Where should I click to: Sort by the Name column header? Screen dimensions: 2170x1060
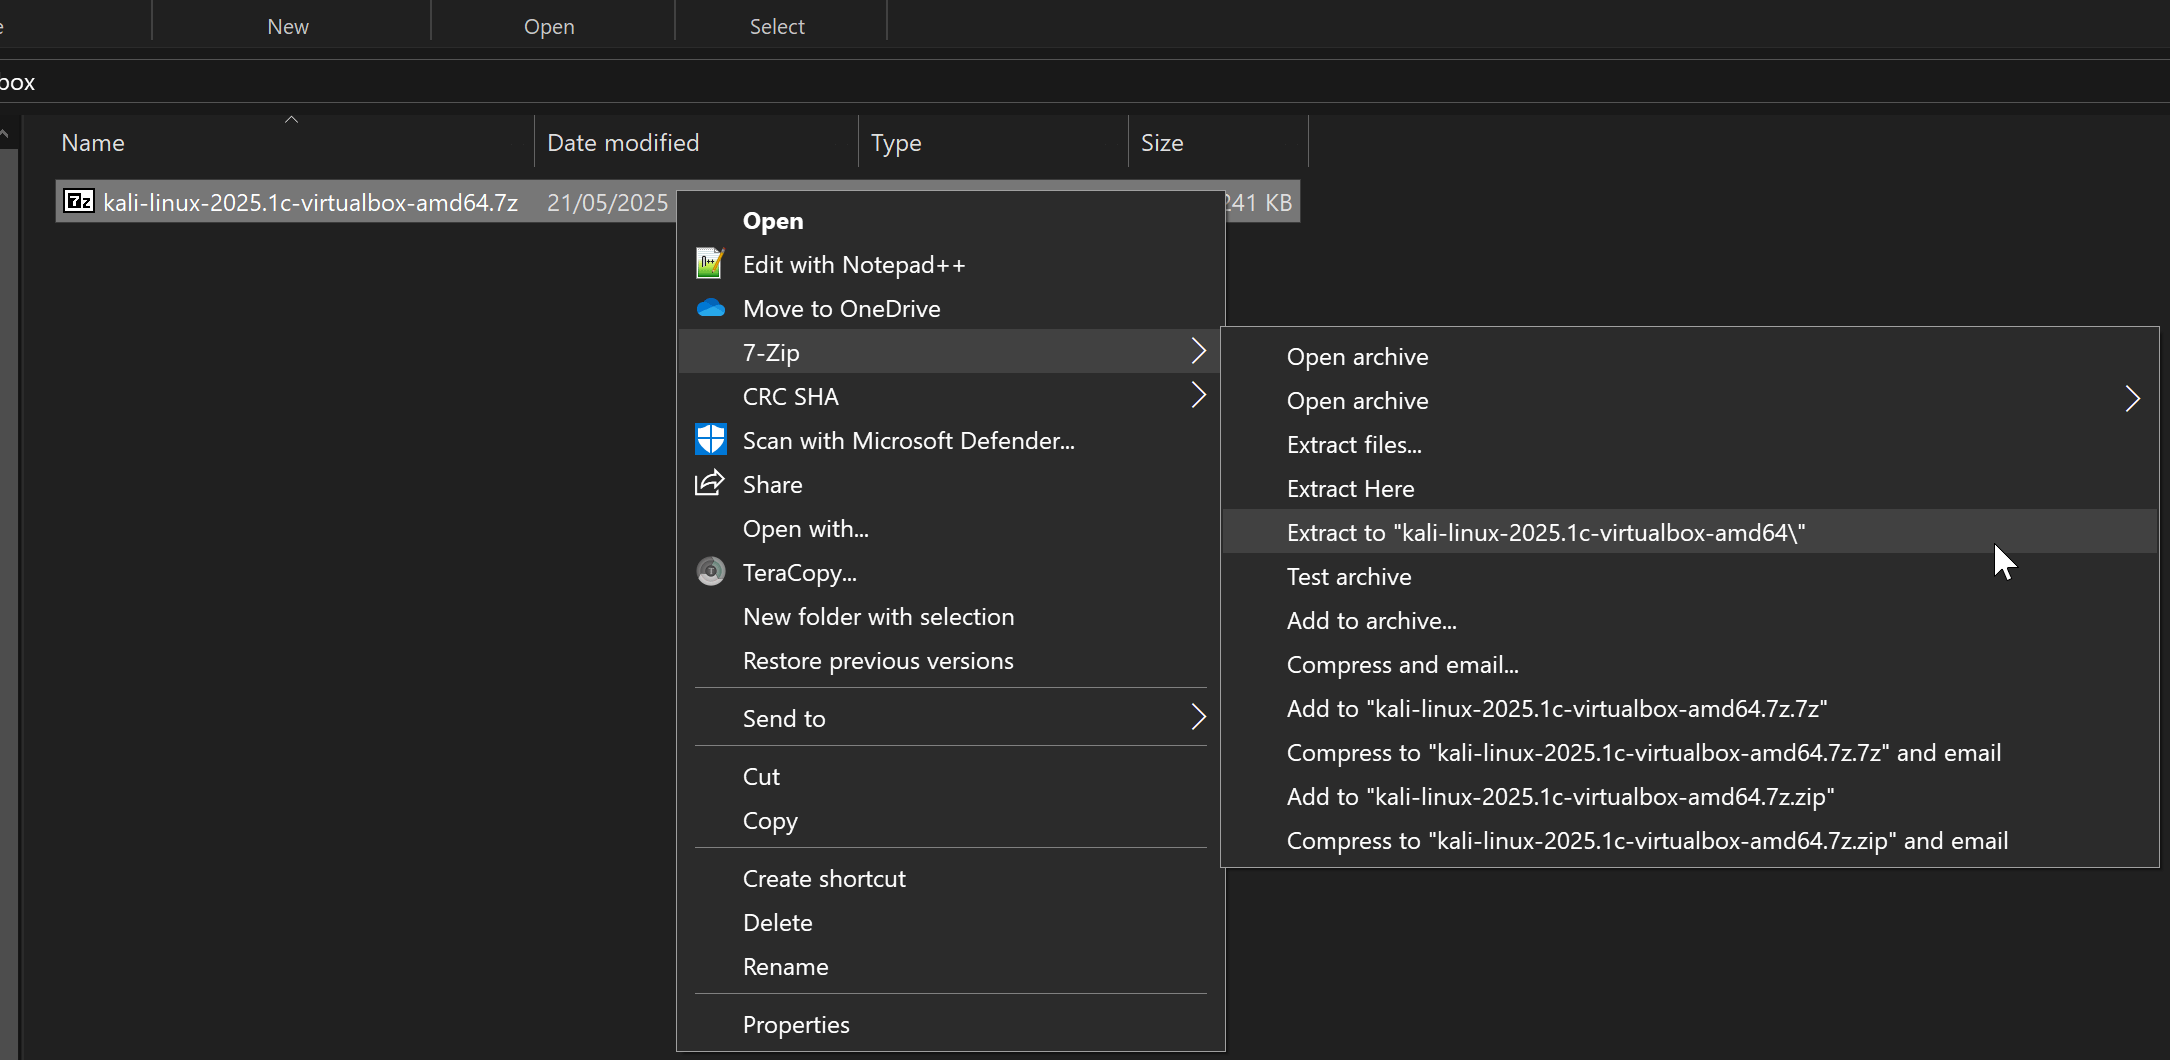(93, 142)
